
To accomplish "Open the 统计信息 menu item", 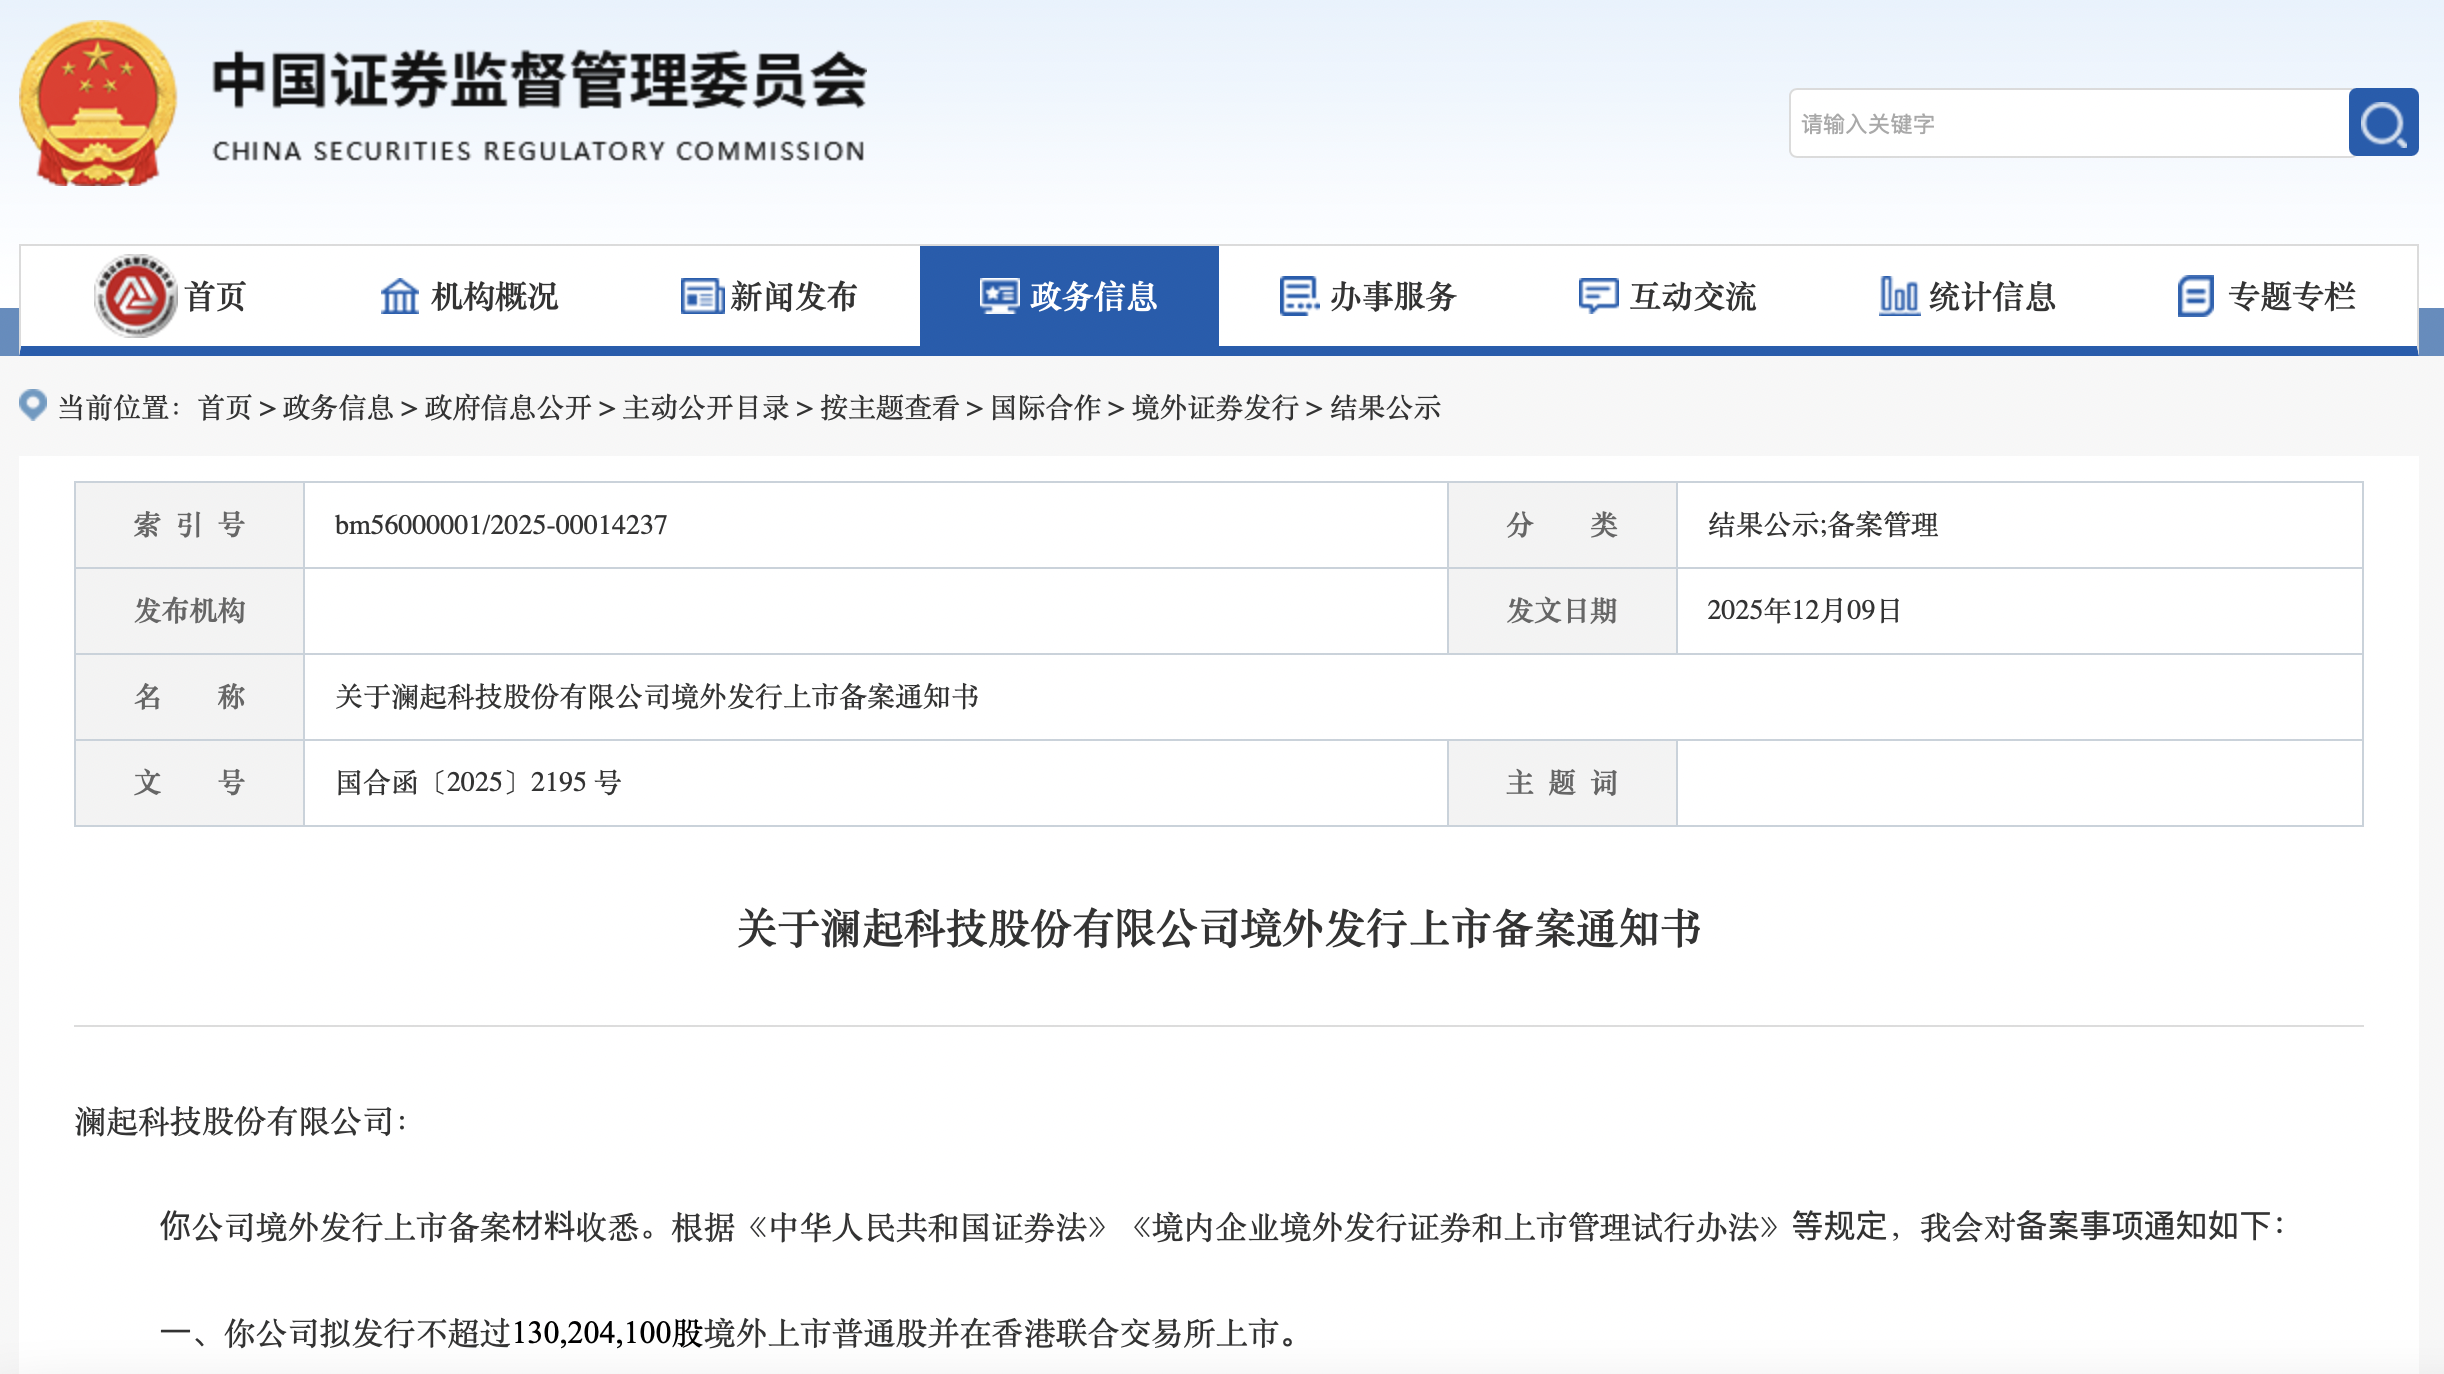I will coord(1991,296).
